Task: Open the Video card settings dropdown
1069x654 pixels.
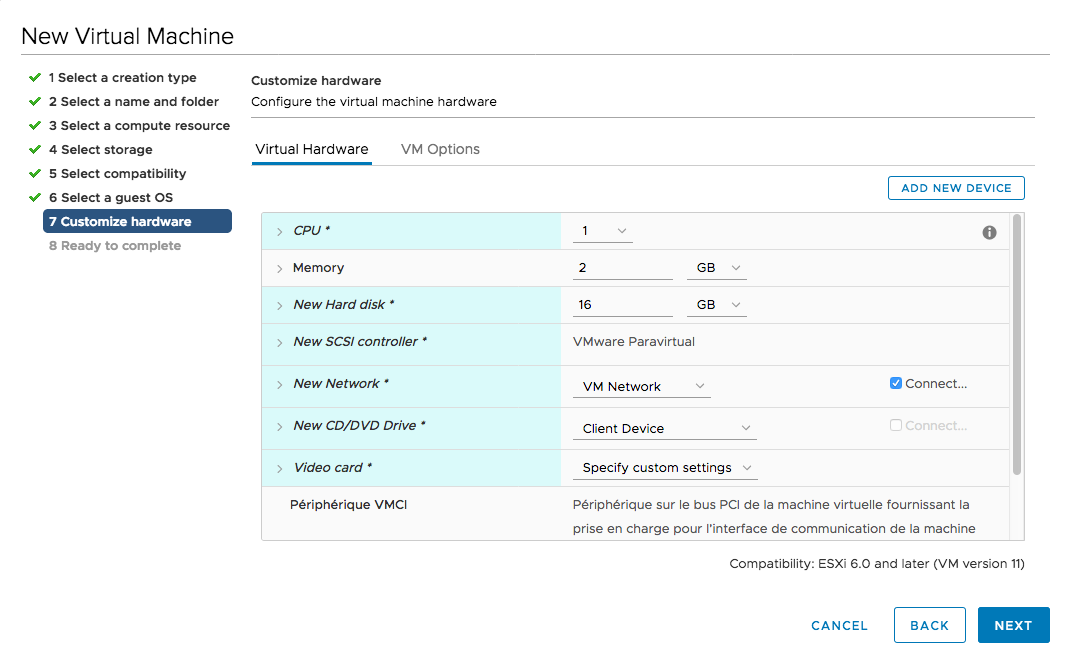Action: 664,468
